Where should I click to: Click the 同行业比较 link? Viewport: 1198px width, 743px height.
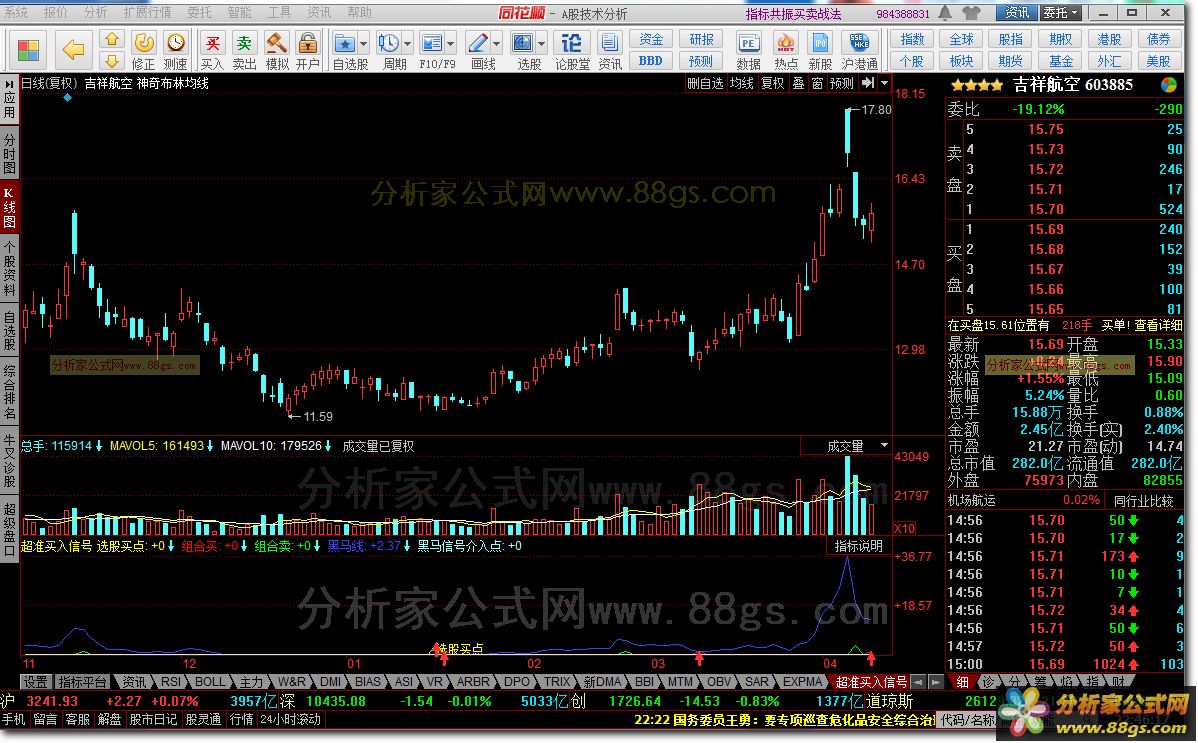[1144, 501]
